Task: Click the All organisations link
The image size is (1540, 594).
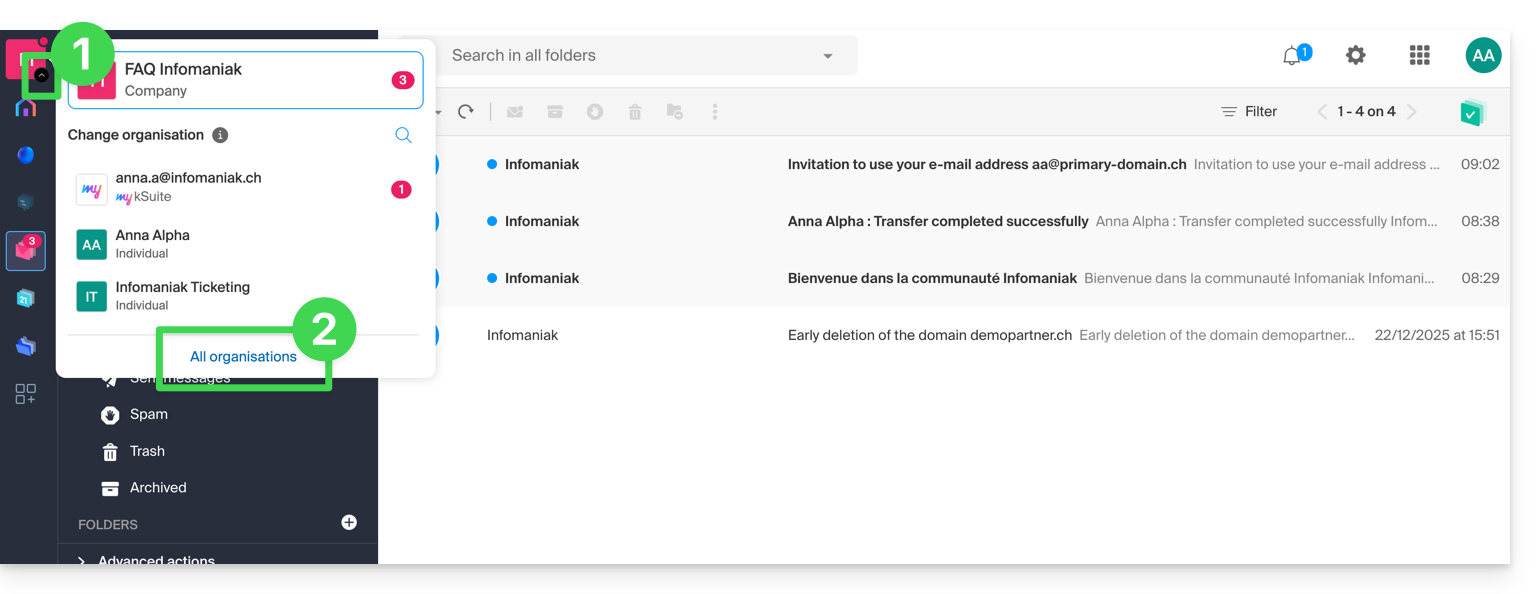Action: (243, 357)
